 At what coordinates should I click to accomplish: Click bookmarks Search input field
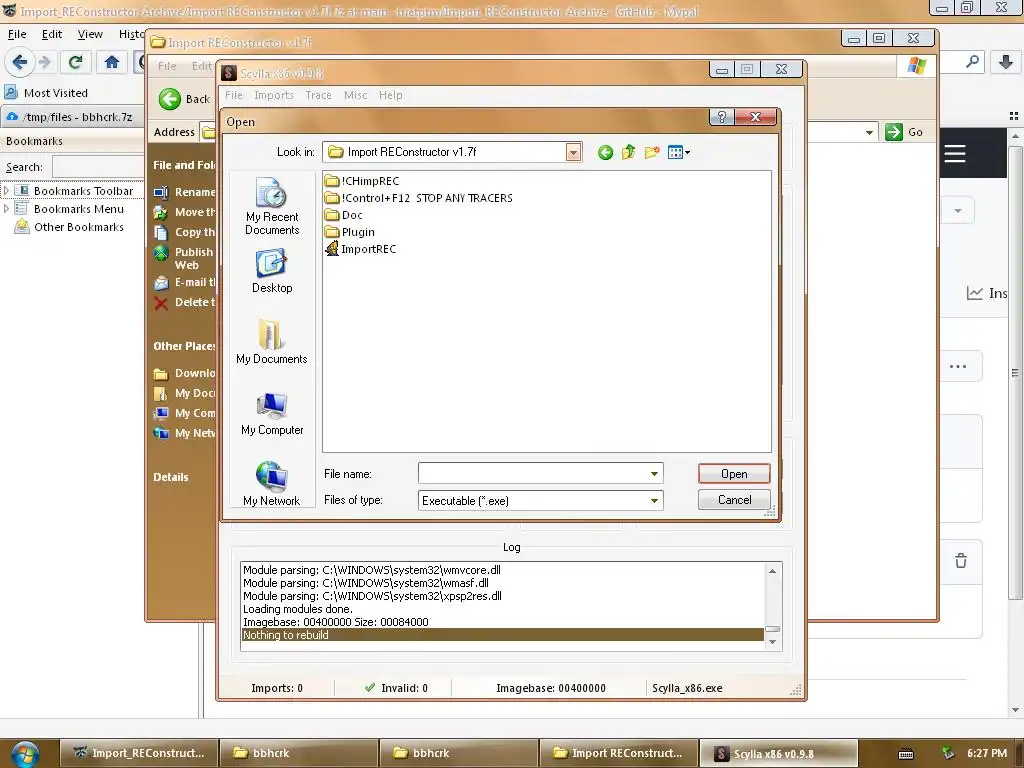click(x=98, y=167)
